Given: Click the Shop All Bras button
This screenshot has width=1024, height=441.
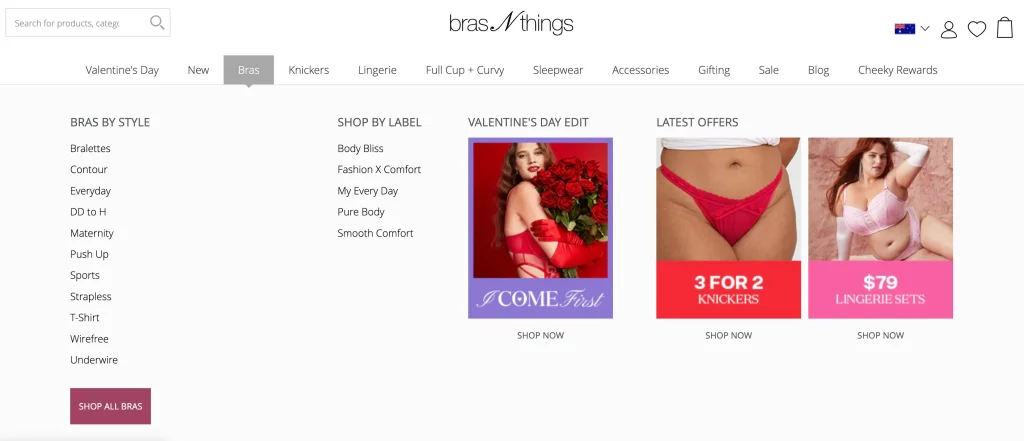Looking at the screenshot, I should (x=110, y=406).
